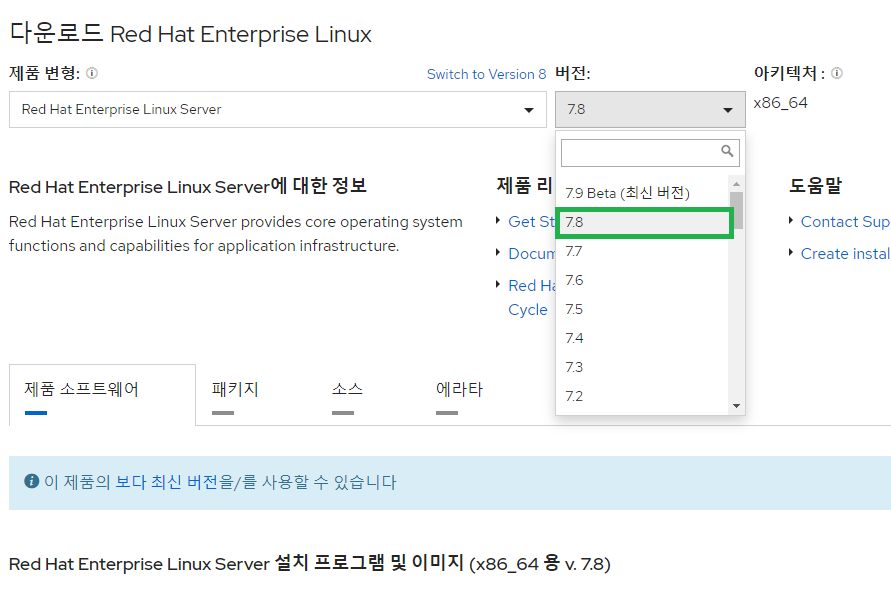Choose version 7.7 from the list
891x591 pixels.
pyautogui.click(x=642, y=251)
